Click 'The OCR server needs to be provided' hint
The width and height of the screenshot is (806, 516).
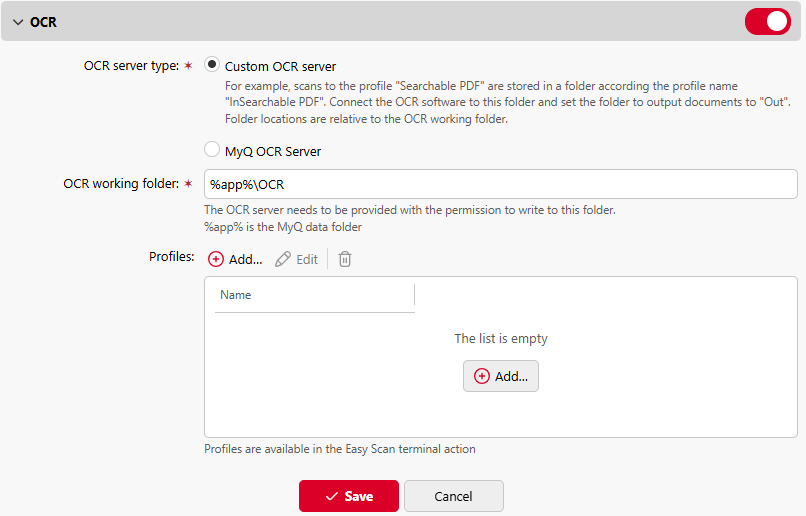point(410,210)
